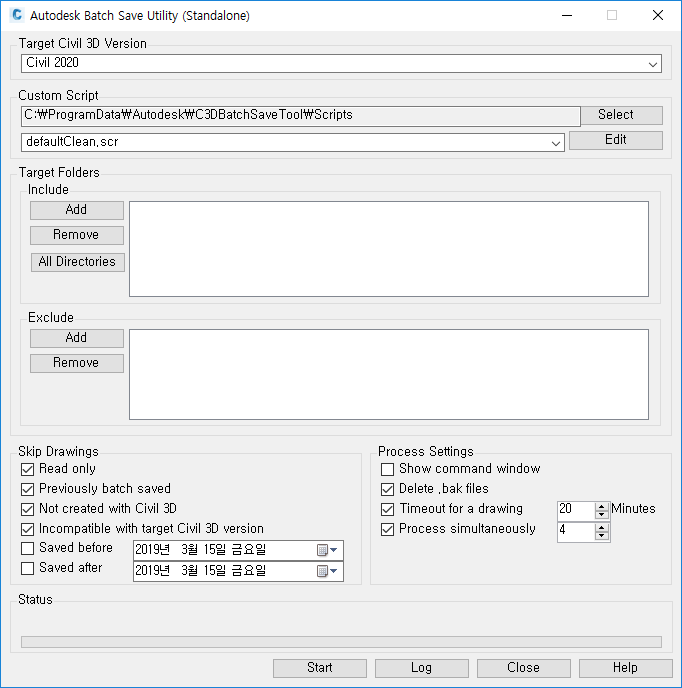Enable Show command window
682x688 pixels.
(387, 469)
